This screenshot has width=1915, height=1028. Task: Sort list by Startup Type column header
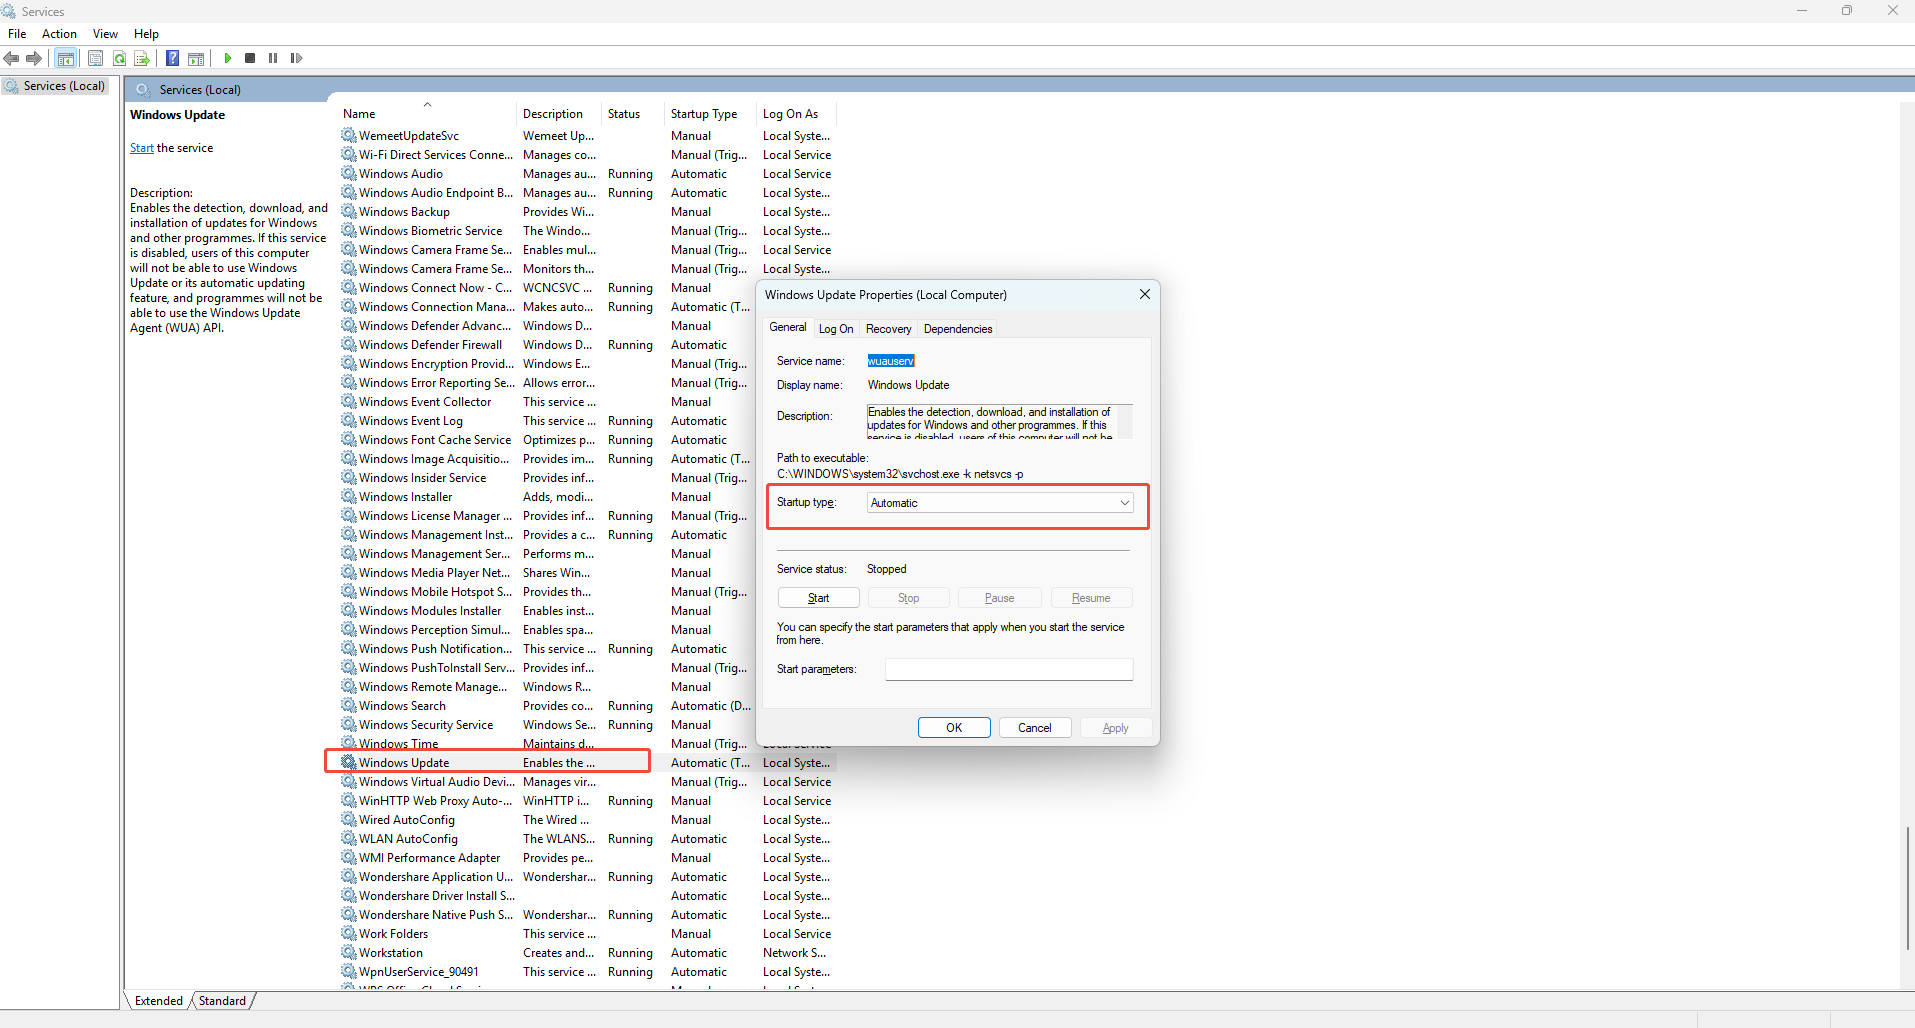tap(704, 114)
